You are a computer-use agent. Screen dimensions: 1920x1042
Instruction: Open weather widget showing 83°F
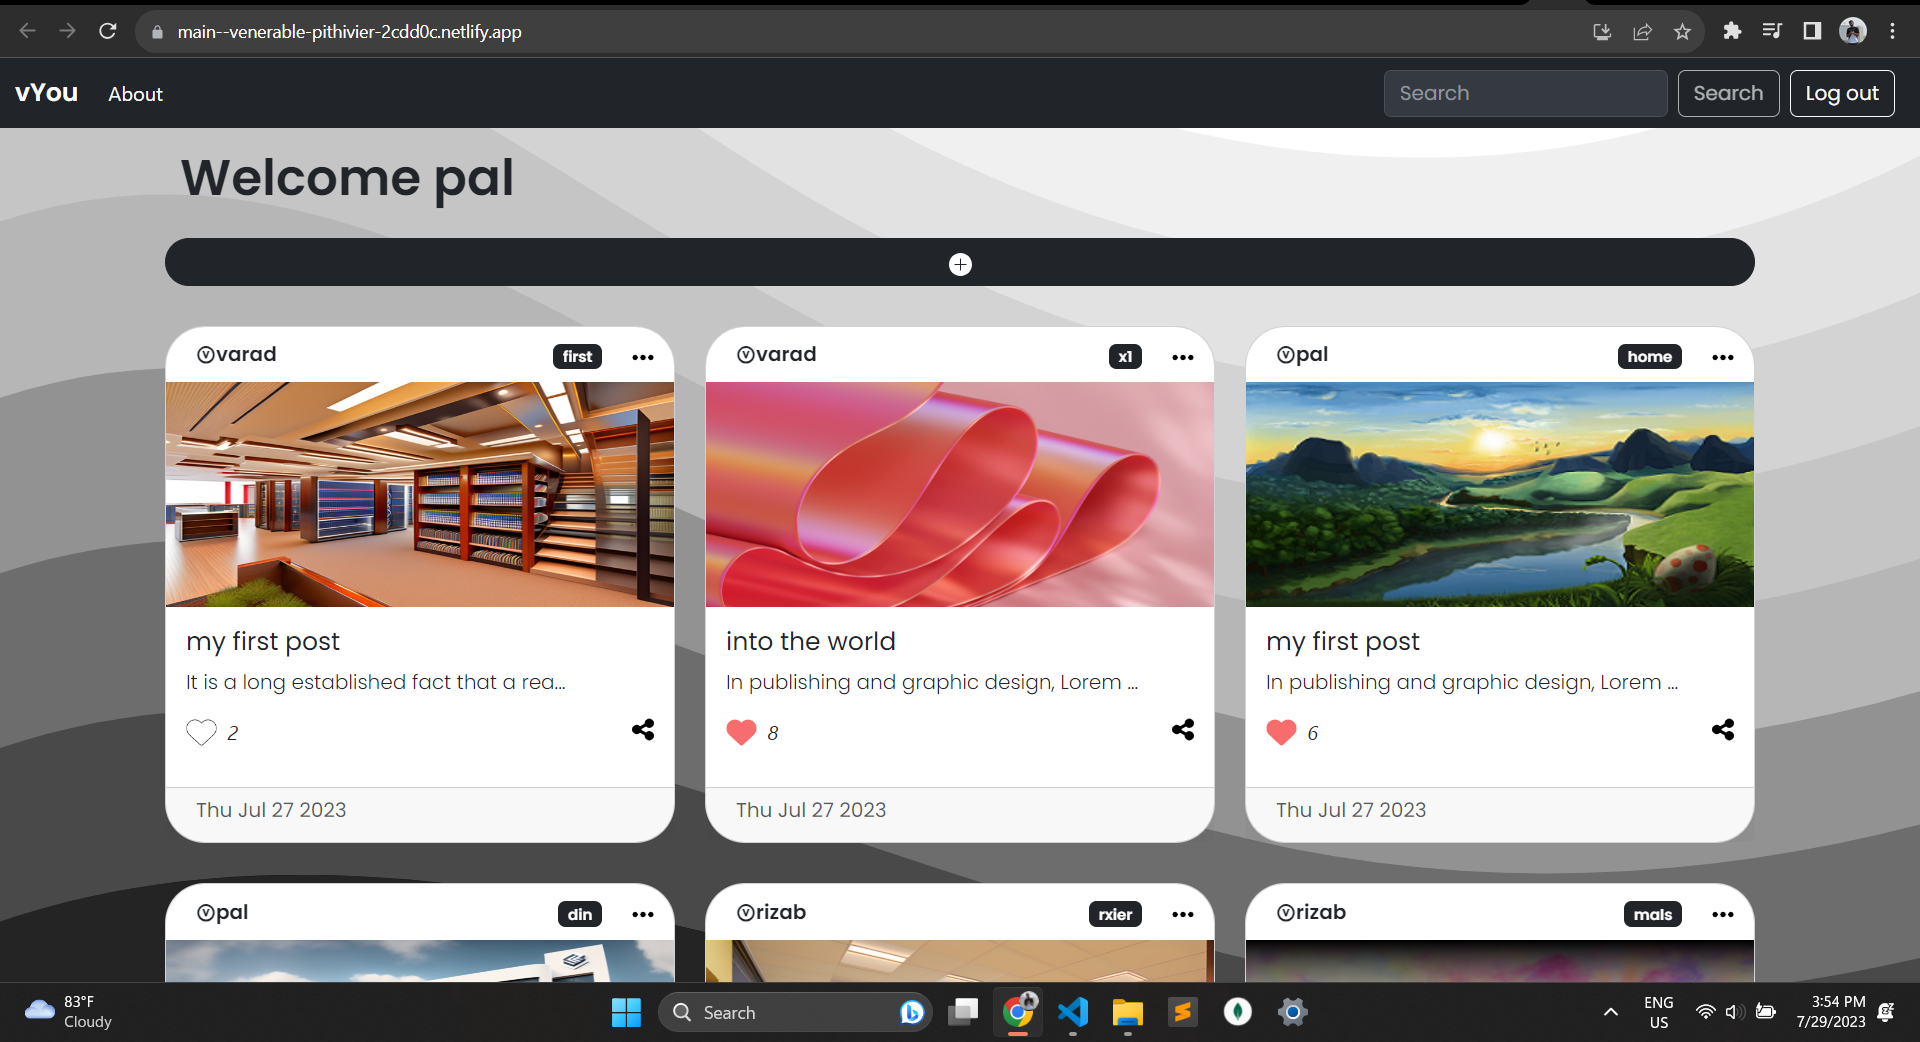point(68,1012)
